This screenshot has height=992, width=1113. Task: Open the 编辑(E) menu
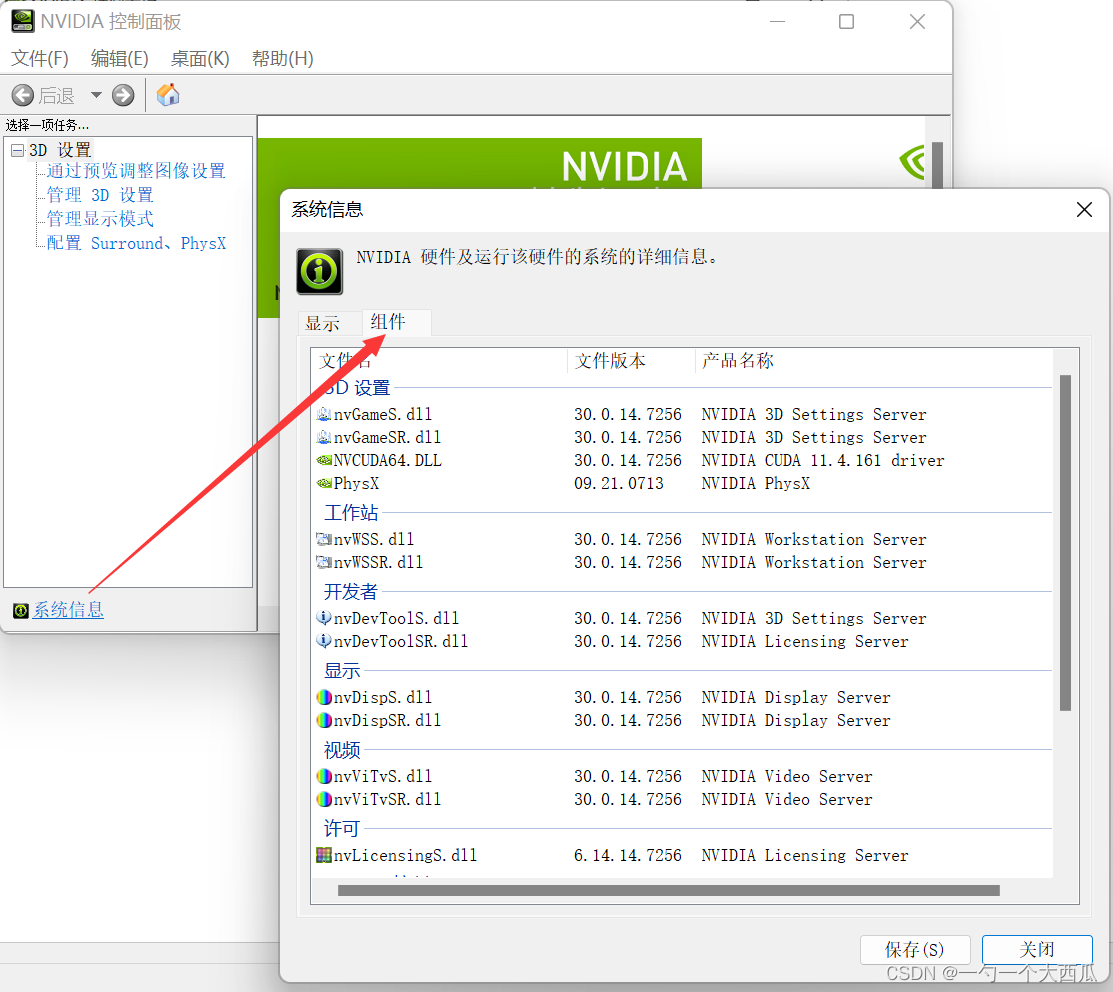coord(119,58)
